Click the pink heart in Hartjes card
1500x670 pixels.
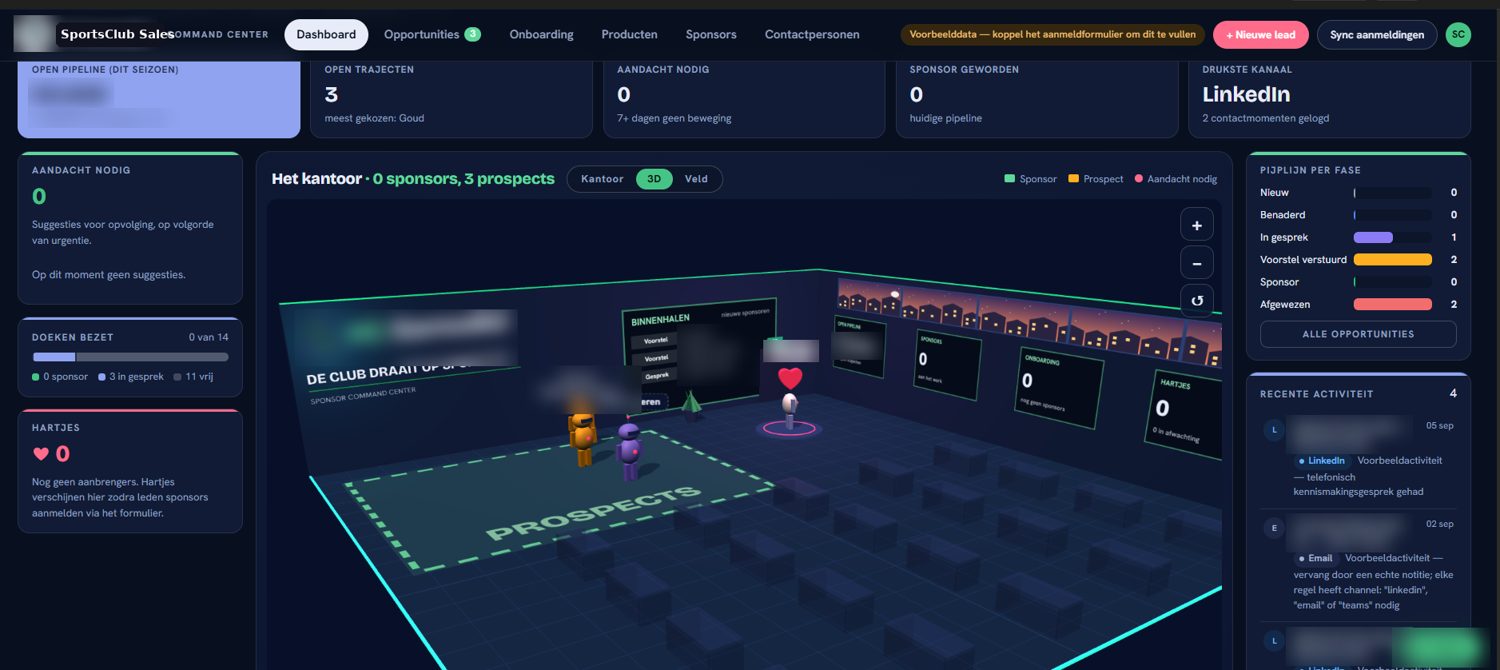tap(41, 454)
